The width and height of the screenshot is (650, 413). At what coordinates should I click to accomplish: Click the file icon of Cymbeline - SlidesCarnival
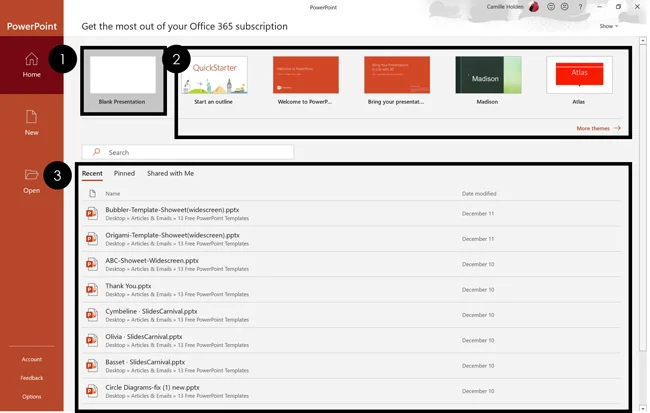[x=92, y=315]
